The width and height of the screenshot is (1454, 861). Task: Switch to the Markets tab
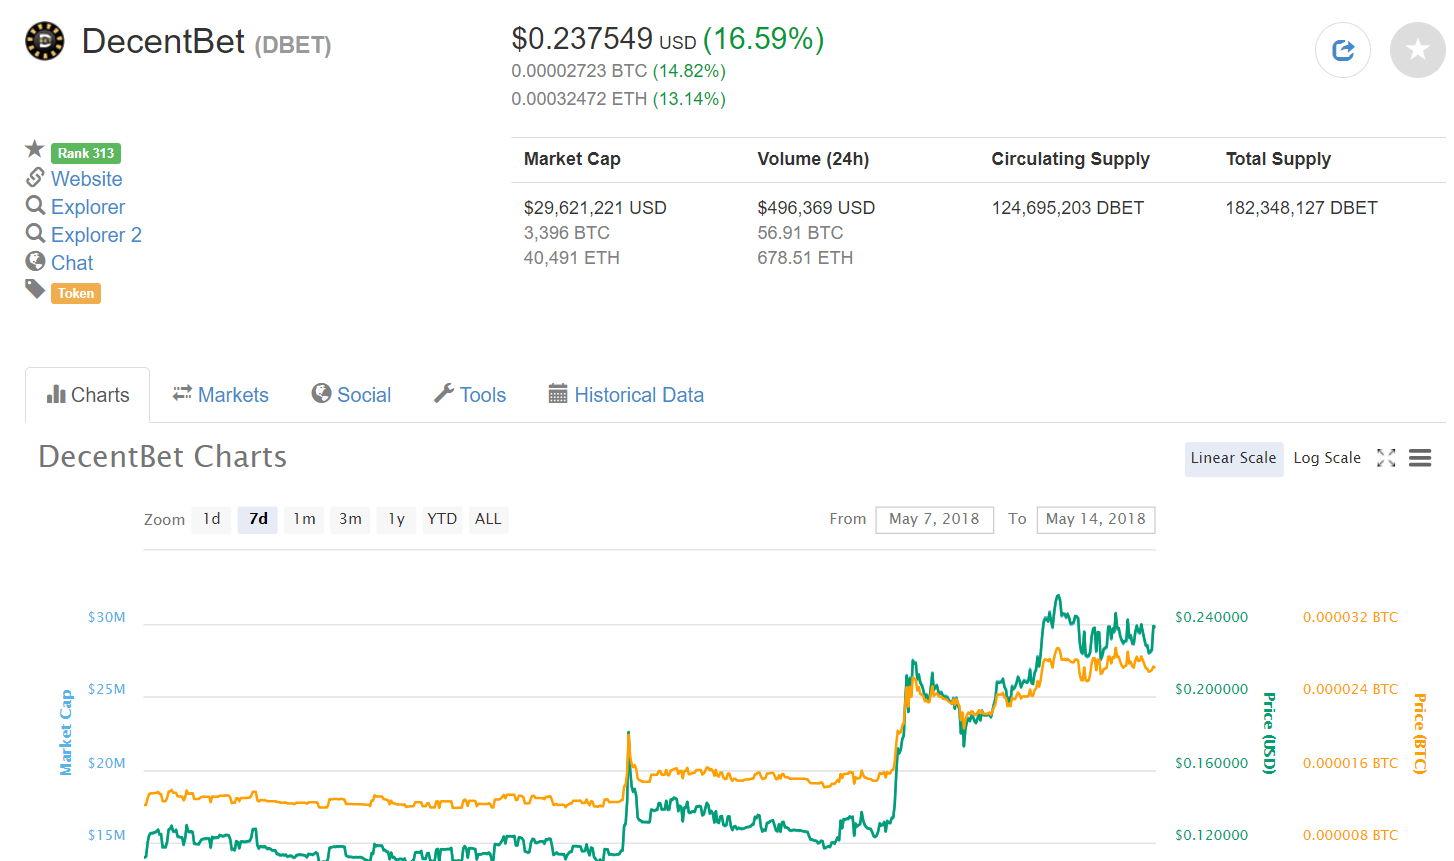220,394
